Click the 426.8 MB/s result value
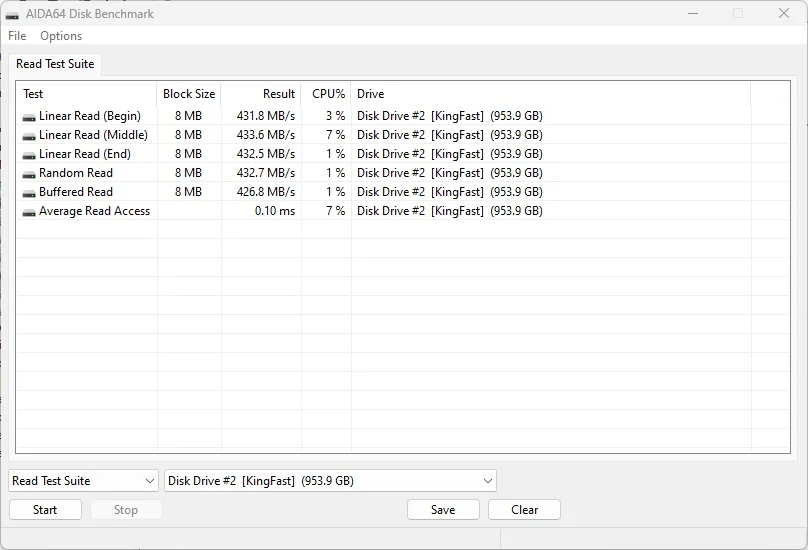 tap(266, 192)
